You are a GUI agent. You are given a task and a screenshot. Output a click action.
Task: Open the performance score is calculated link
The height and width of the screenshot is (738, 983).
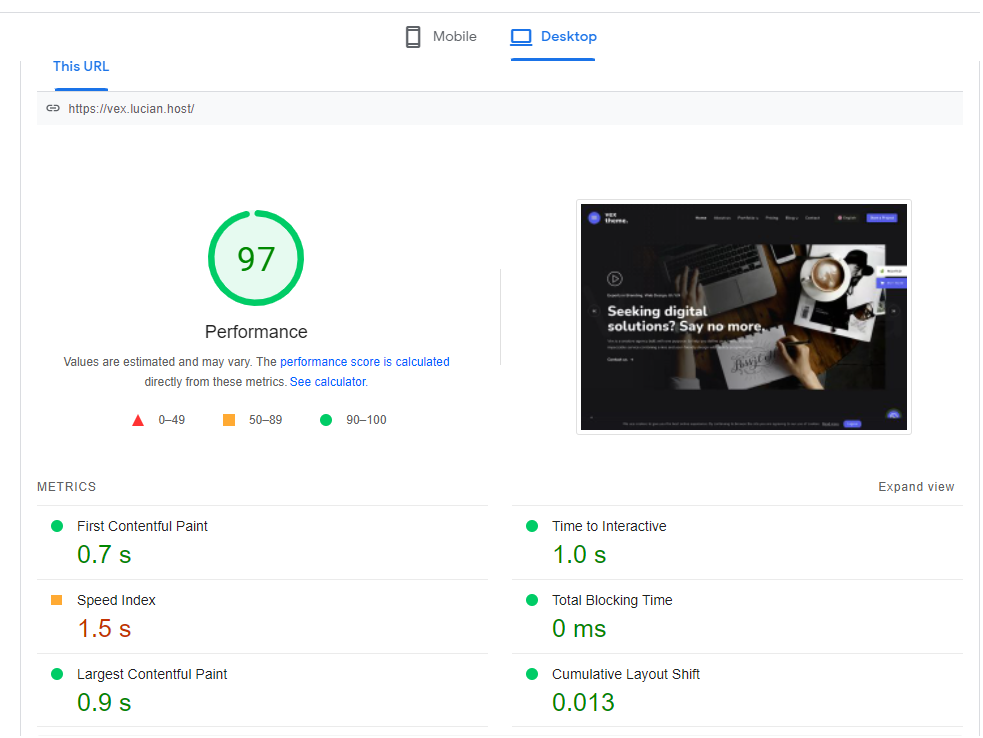click(x=364, y=361)
